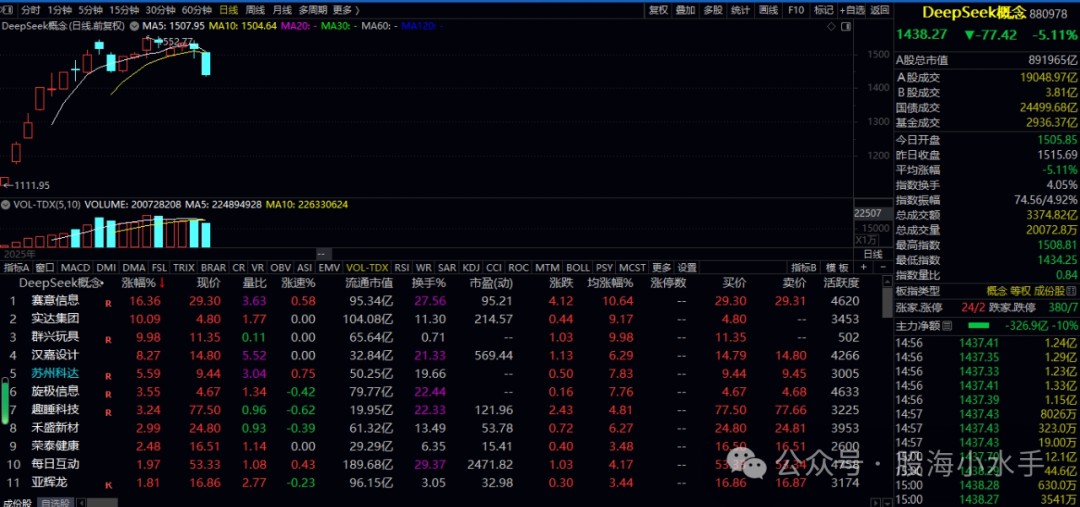Viewport: 1080px width, 507px height.
Task: Click the 指标A tab
Action: click(17, 267)
